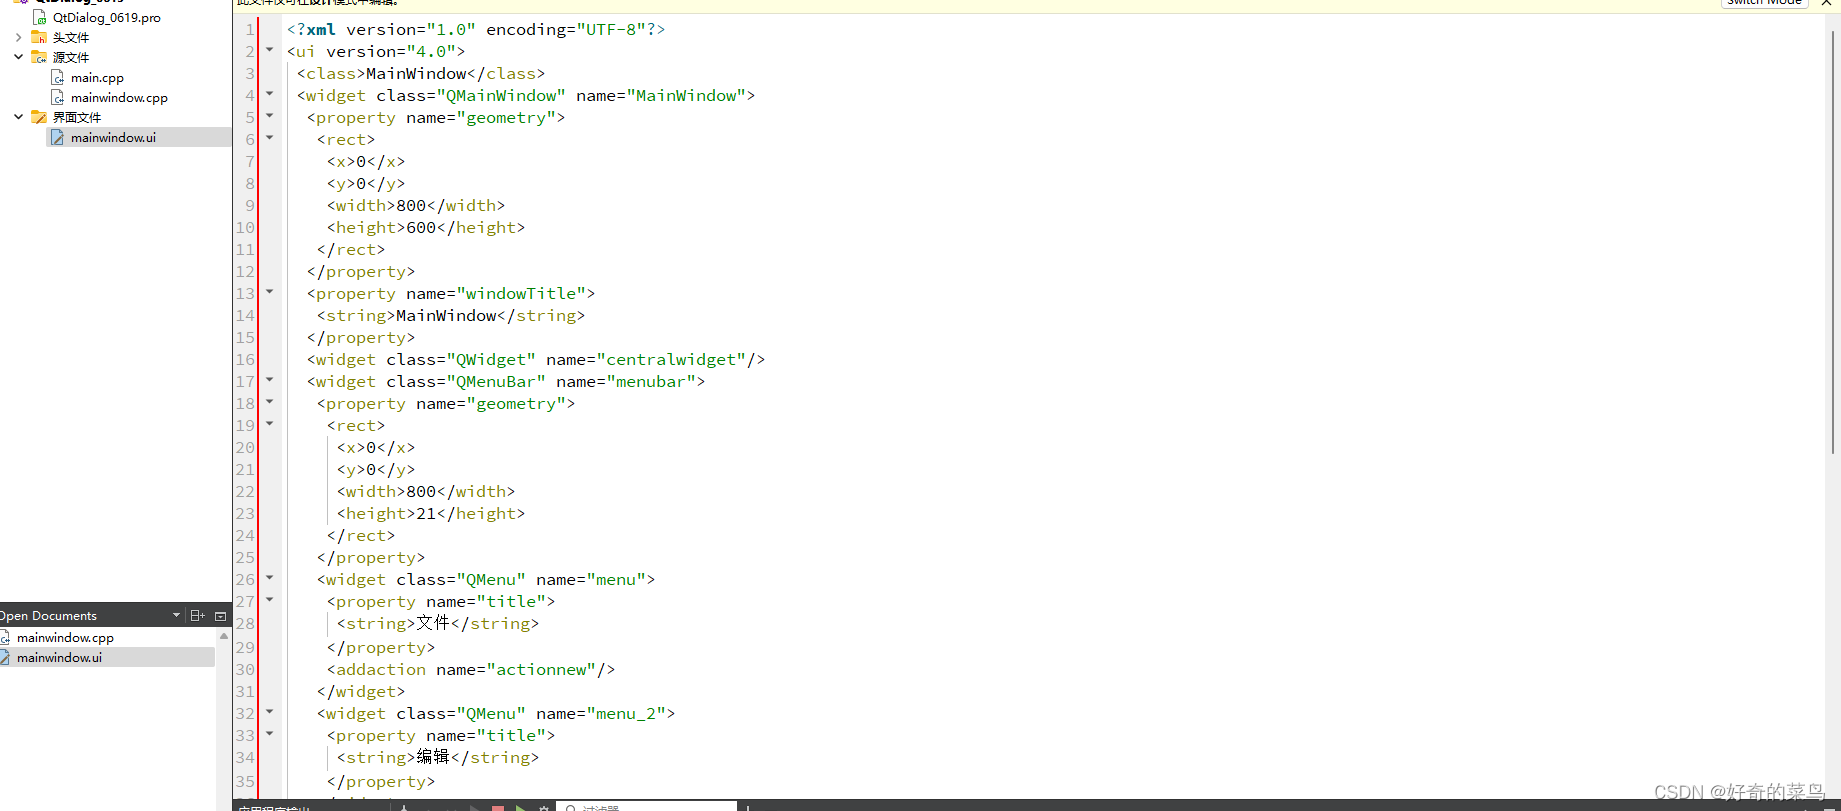The width and height of the screenshot is (1841, 811).
Task: Click the UI form icon beside mainwindow.ui in tree
Action: (58, 137)
